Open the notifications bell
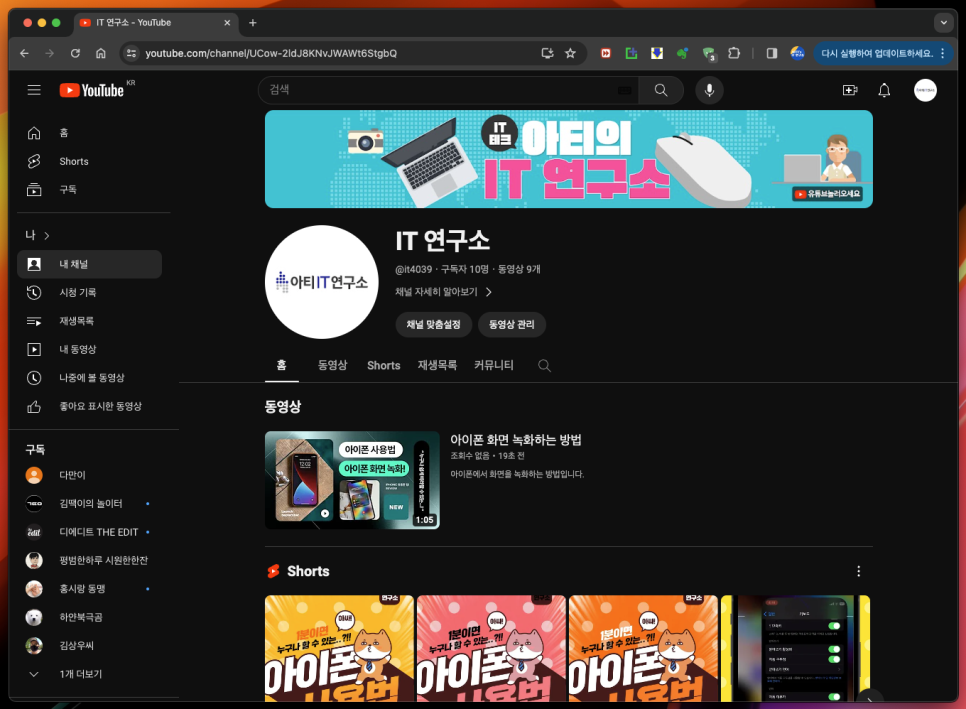Viewport: 966px width, 709px height. (884, 90)
